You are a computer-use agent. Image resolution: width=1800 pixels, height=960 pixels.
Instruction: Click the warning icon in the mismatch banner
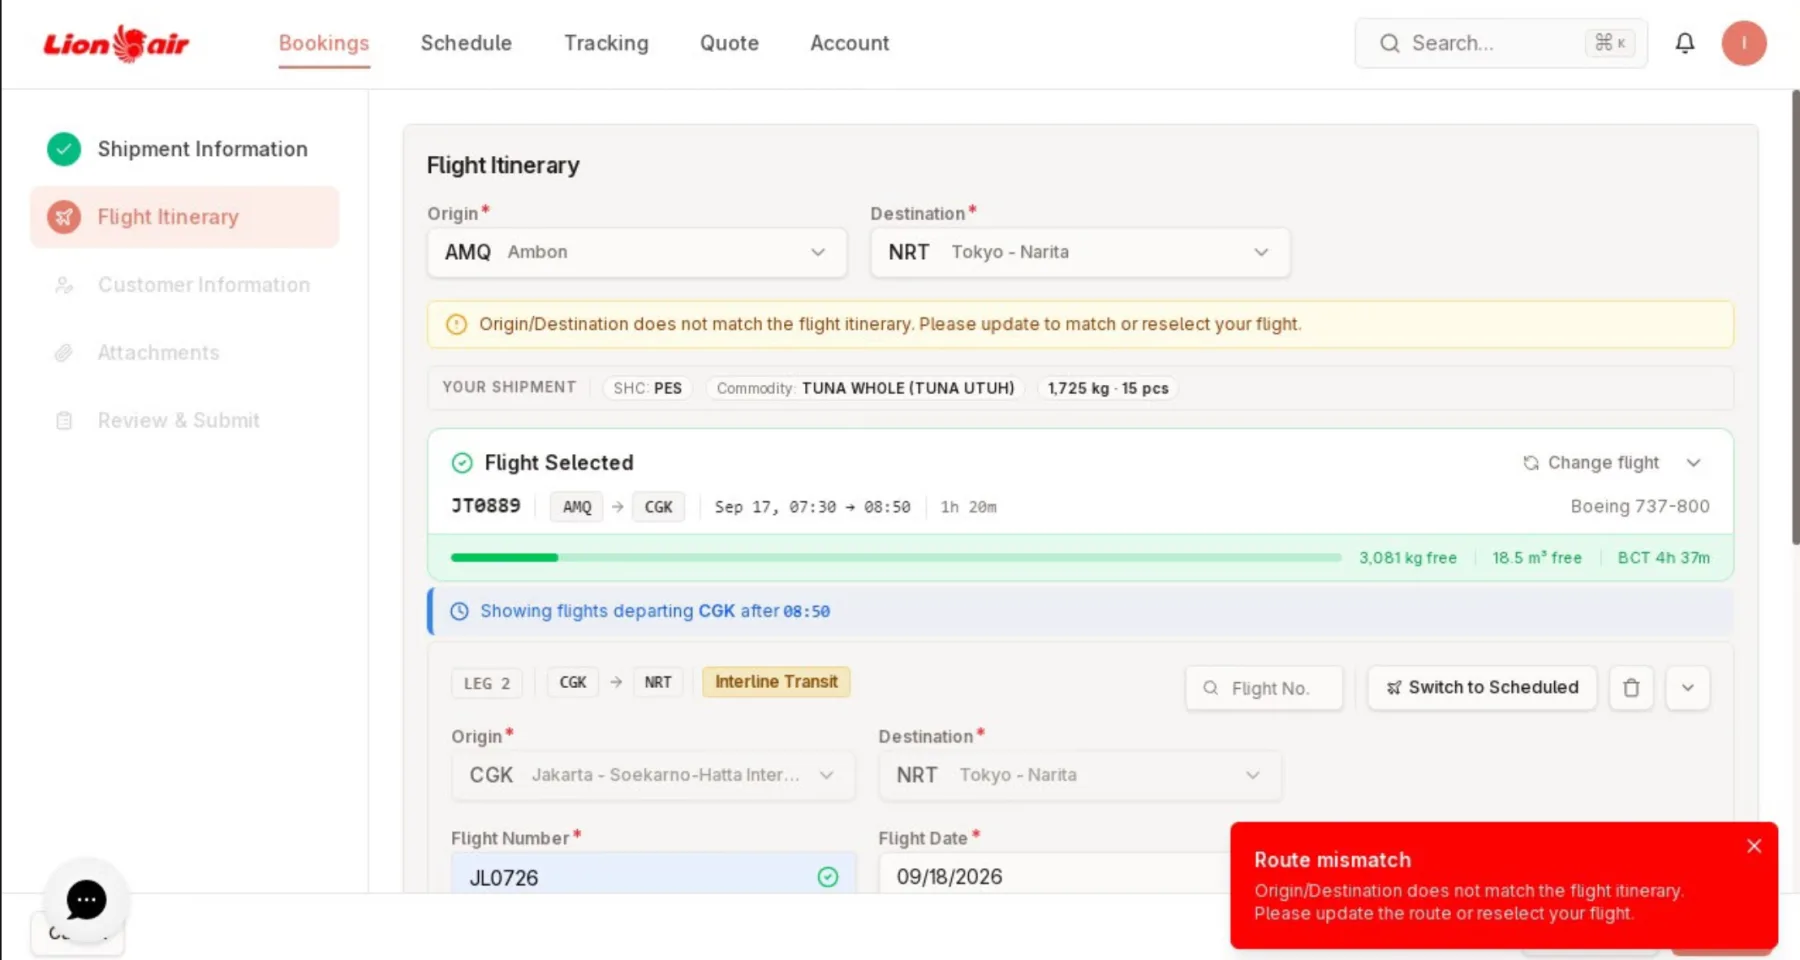click(456, 324)
